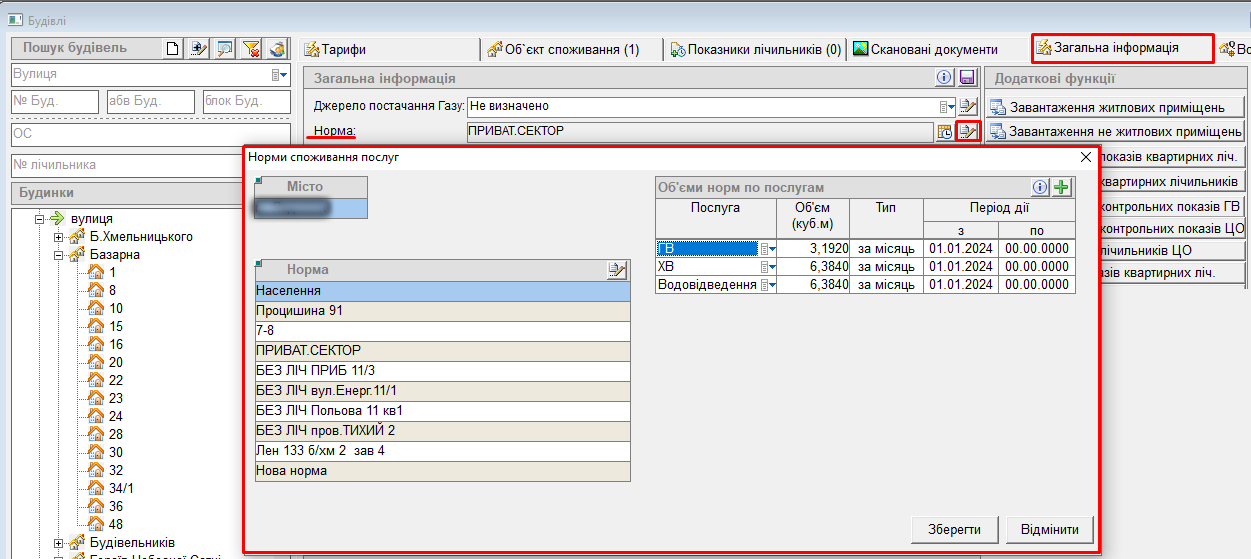Open the Водовідведення service dropdown
The image size is (1251, 559).
point(767,285)
